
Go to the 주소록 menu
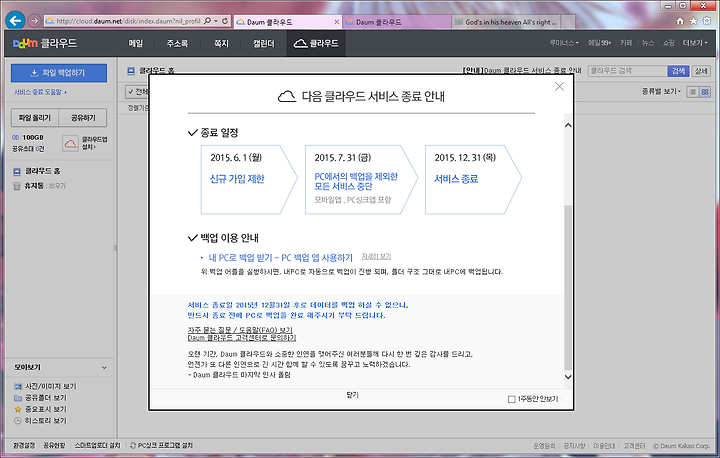[x=177, y=43]
